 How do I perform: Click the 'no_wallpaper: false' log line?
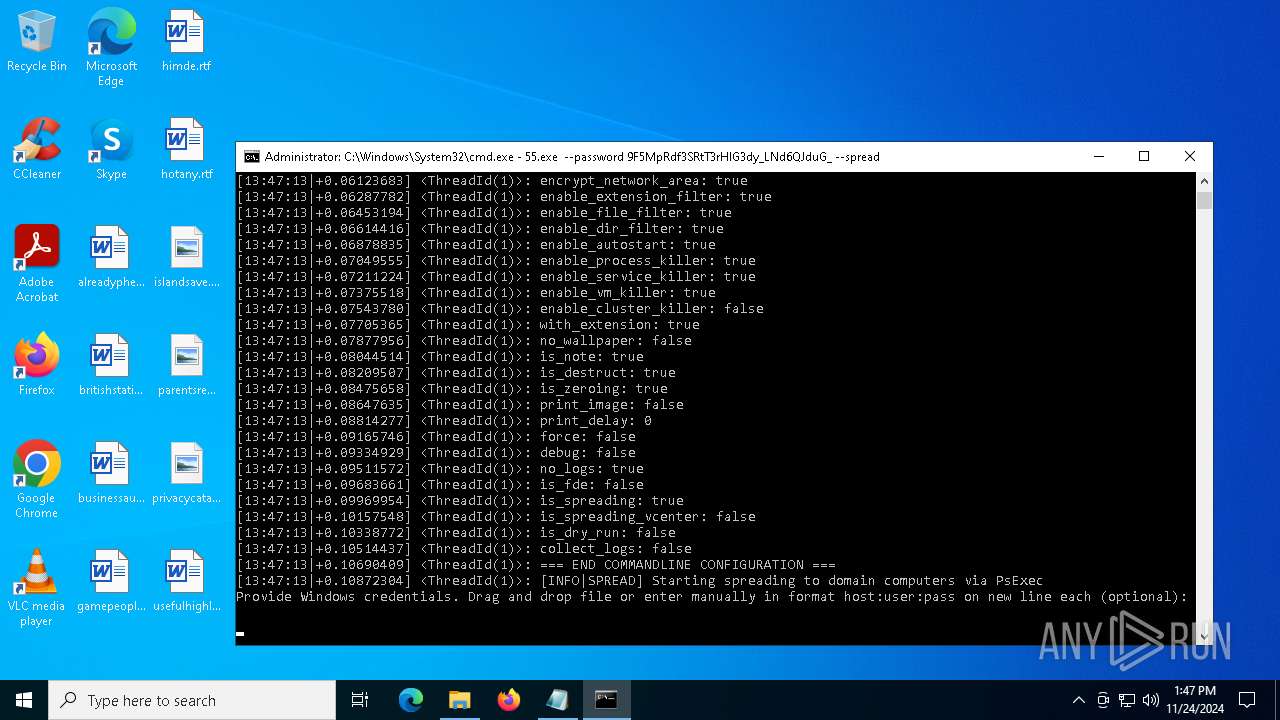[464, 341]
